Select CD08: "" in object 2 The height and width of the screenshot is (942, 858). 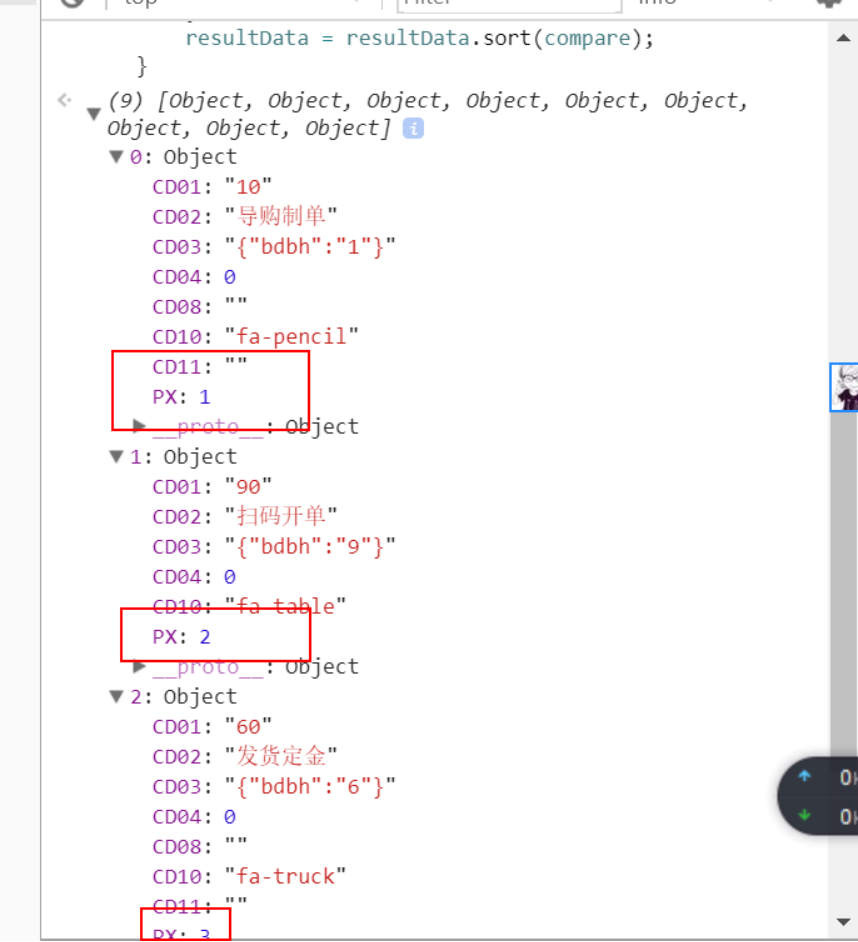pos(200,846)
